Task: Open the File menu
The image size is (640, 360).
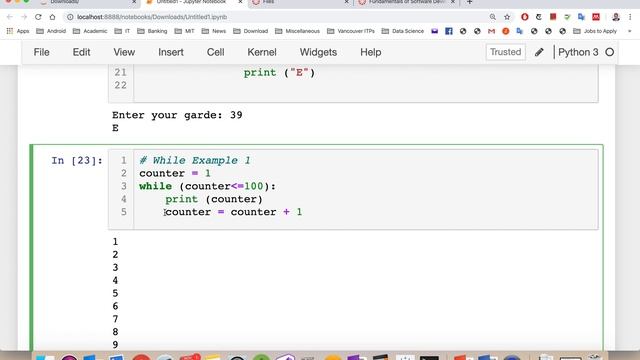Action: click(41, 52)
